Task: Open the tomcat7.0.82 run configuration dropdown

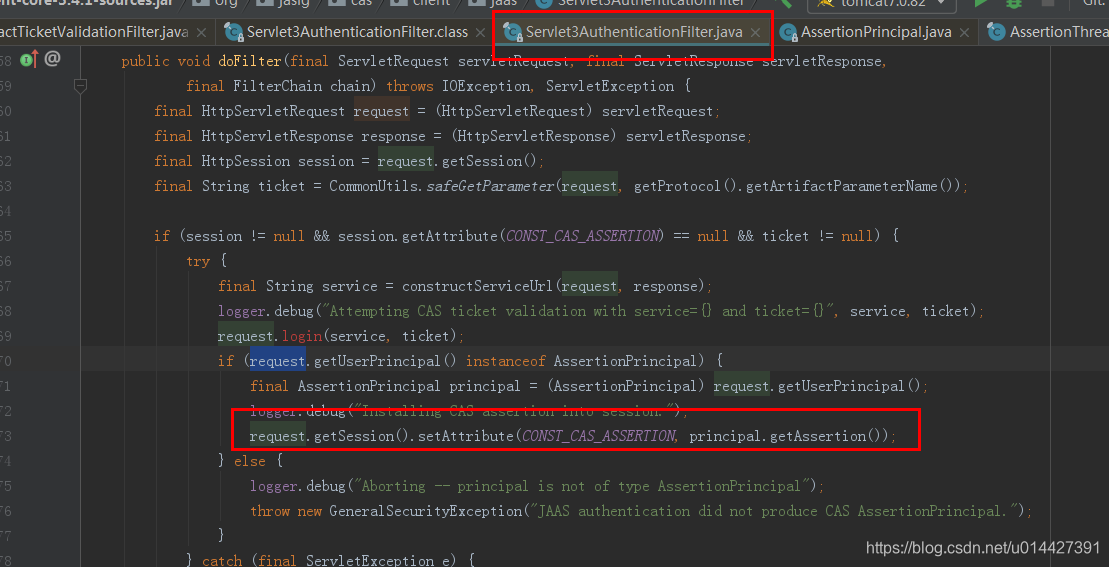Action: [881, 4]
